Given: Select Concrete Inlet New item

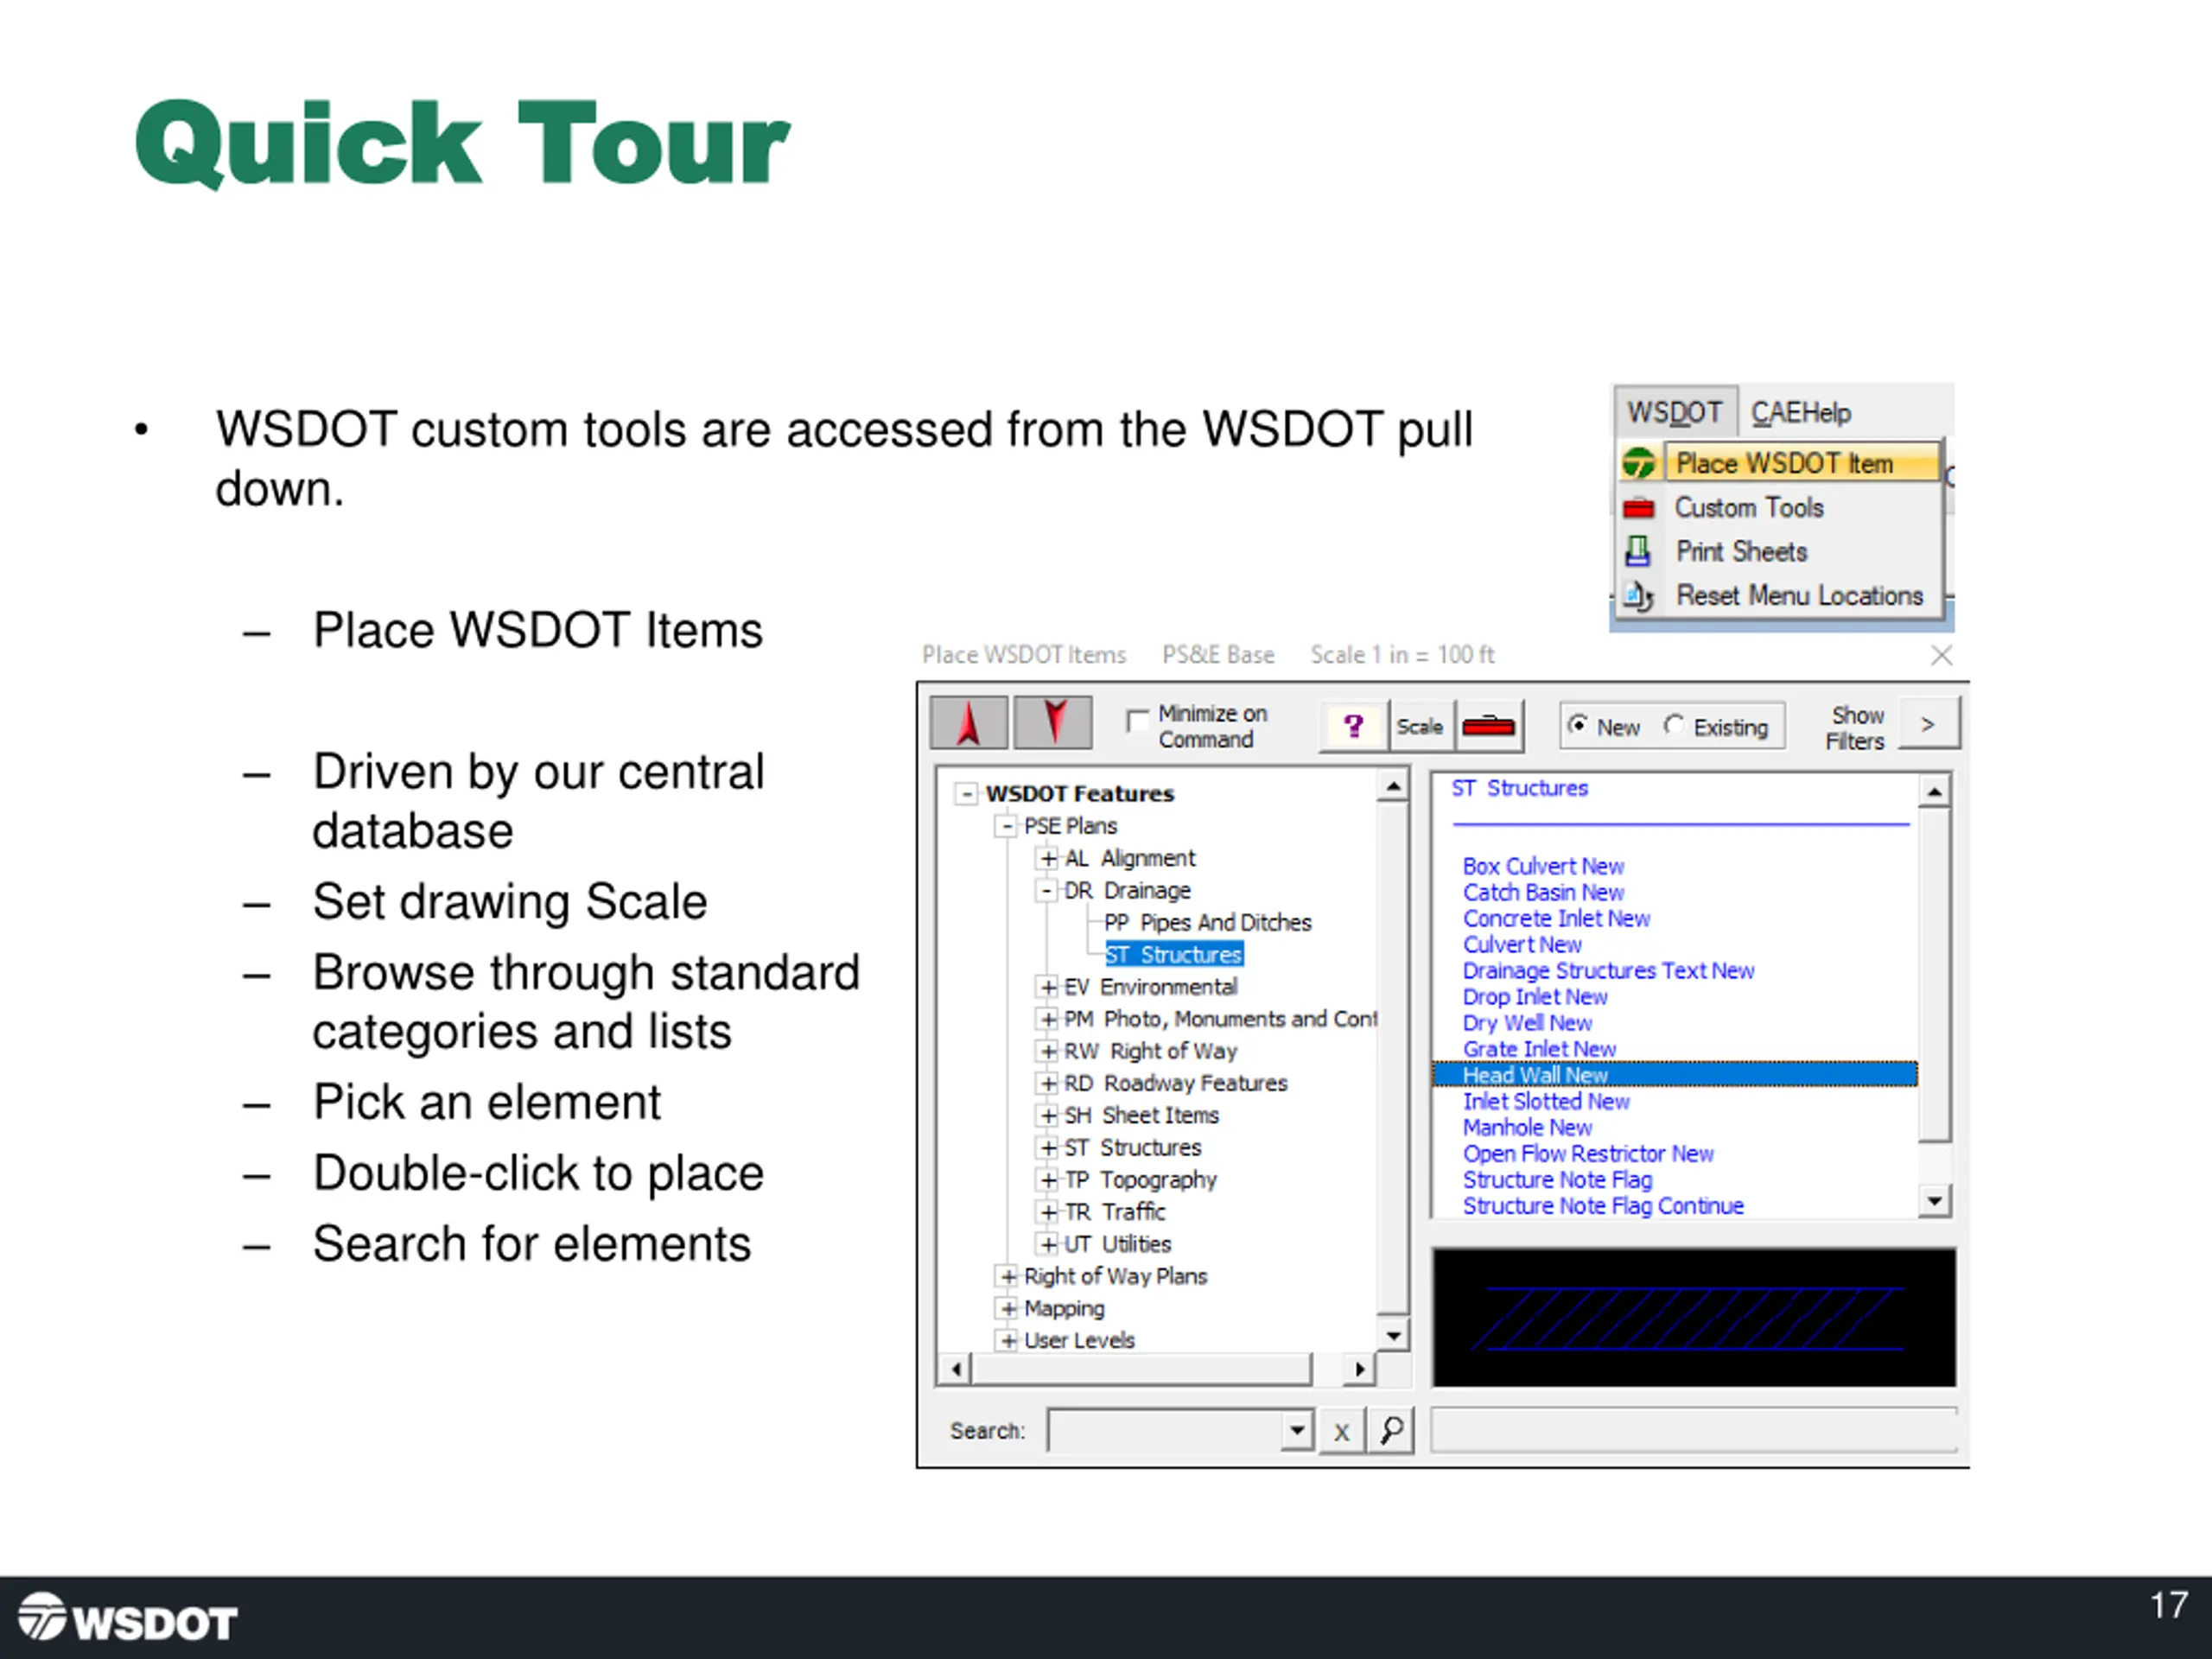Looking at the screenshot, I should [1556, 918].
